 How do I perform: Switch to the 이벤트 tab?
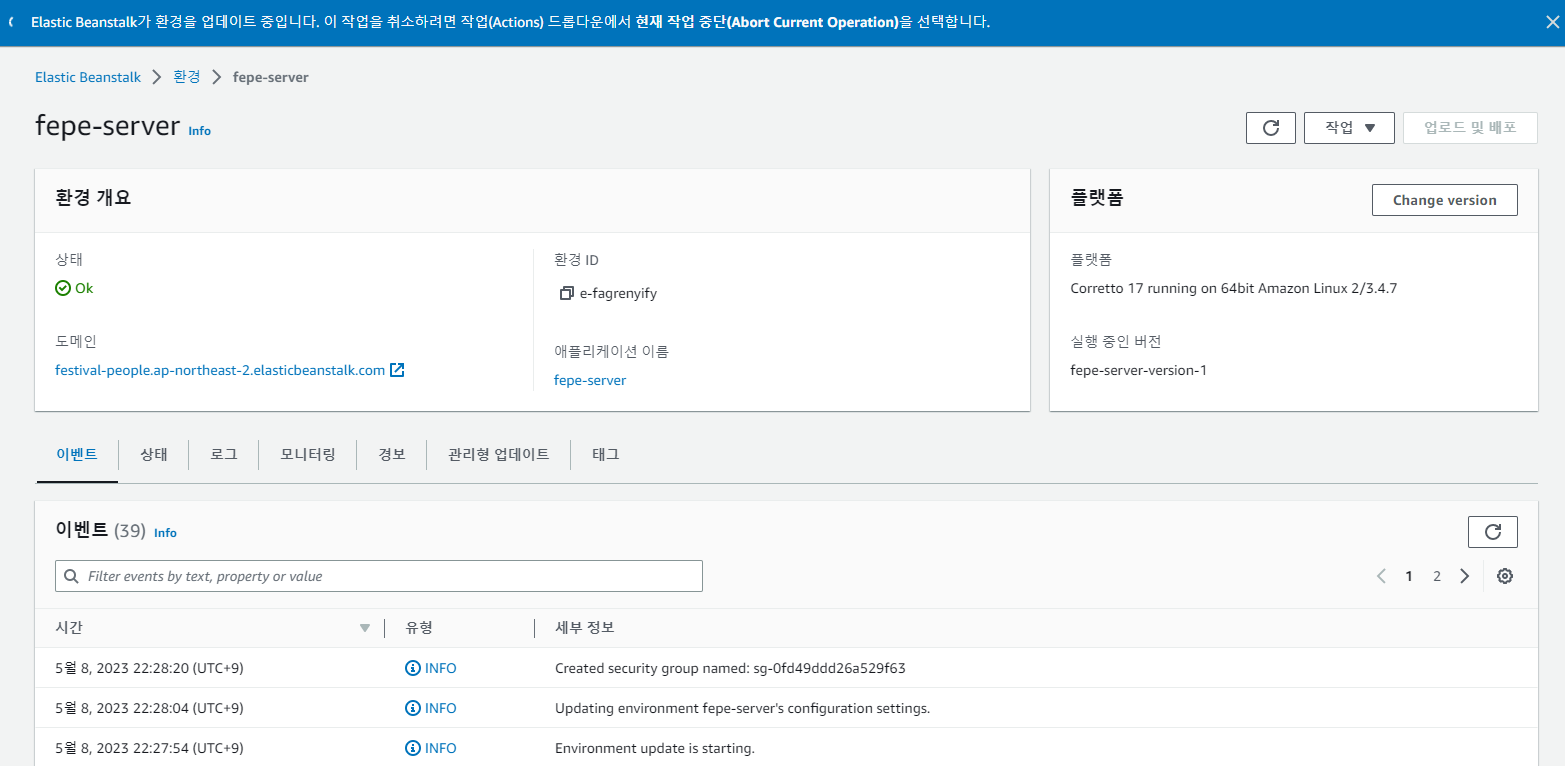click(x=76, y=454)
